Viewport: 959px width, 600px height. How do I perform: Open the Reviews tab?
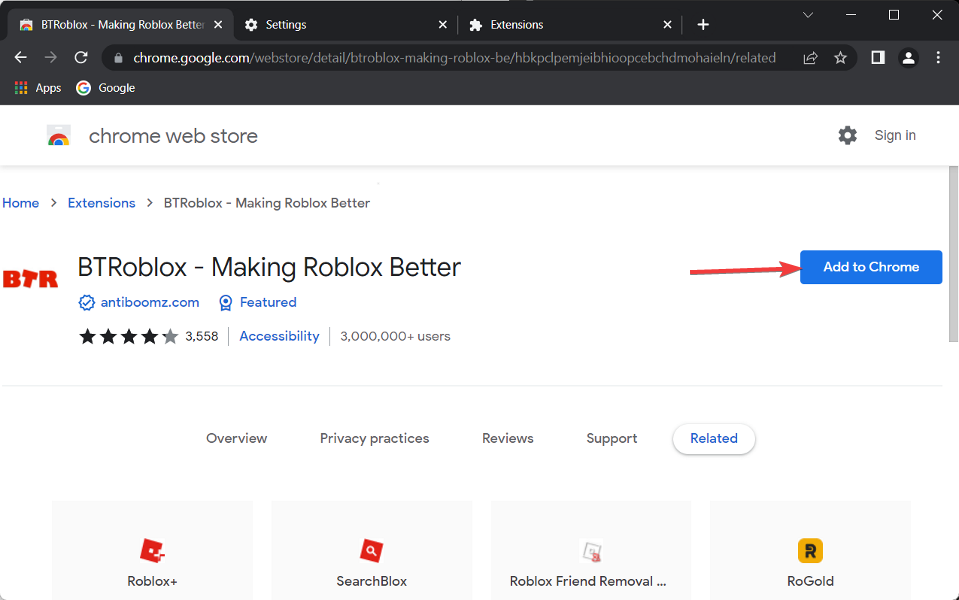(x=508, y=439)
